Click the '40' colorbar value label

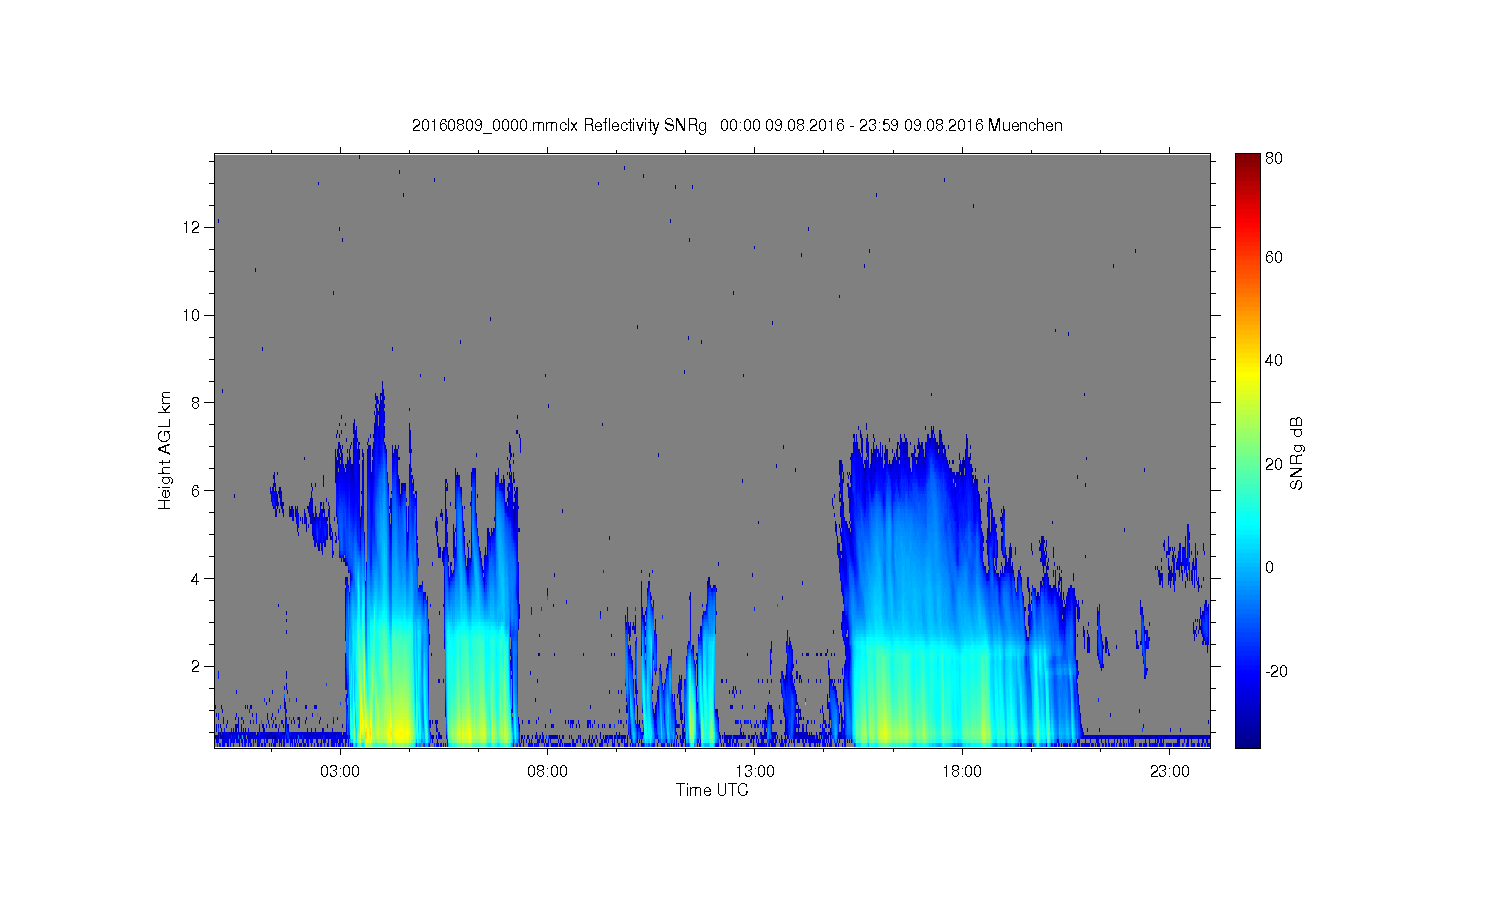[x=1274, y=361]
